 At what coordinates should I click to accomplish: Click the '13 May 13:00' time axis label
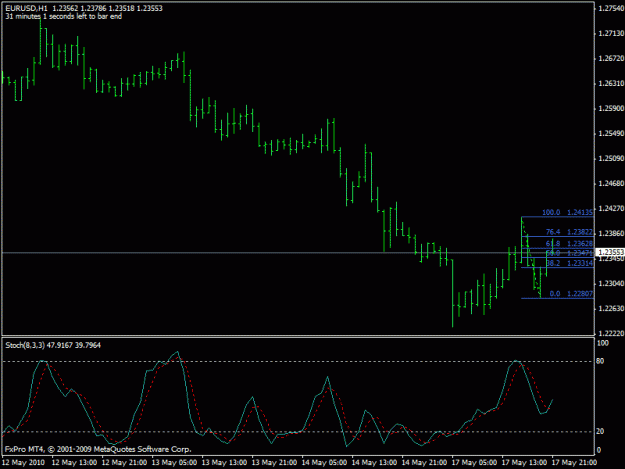tap(224, 463)
